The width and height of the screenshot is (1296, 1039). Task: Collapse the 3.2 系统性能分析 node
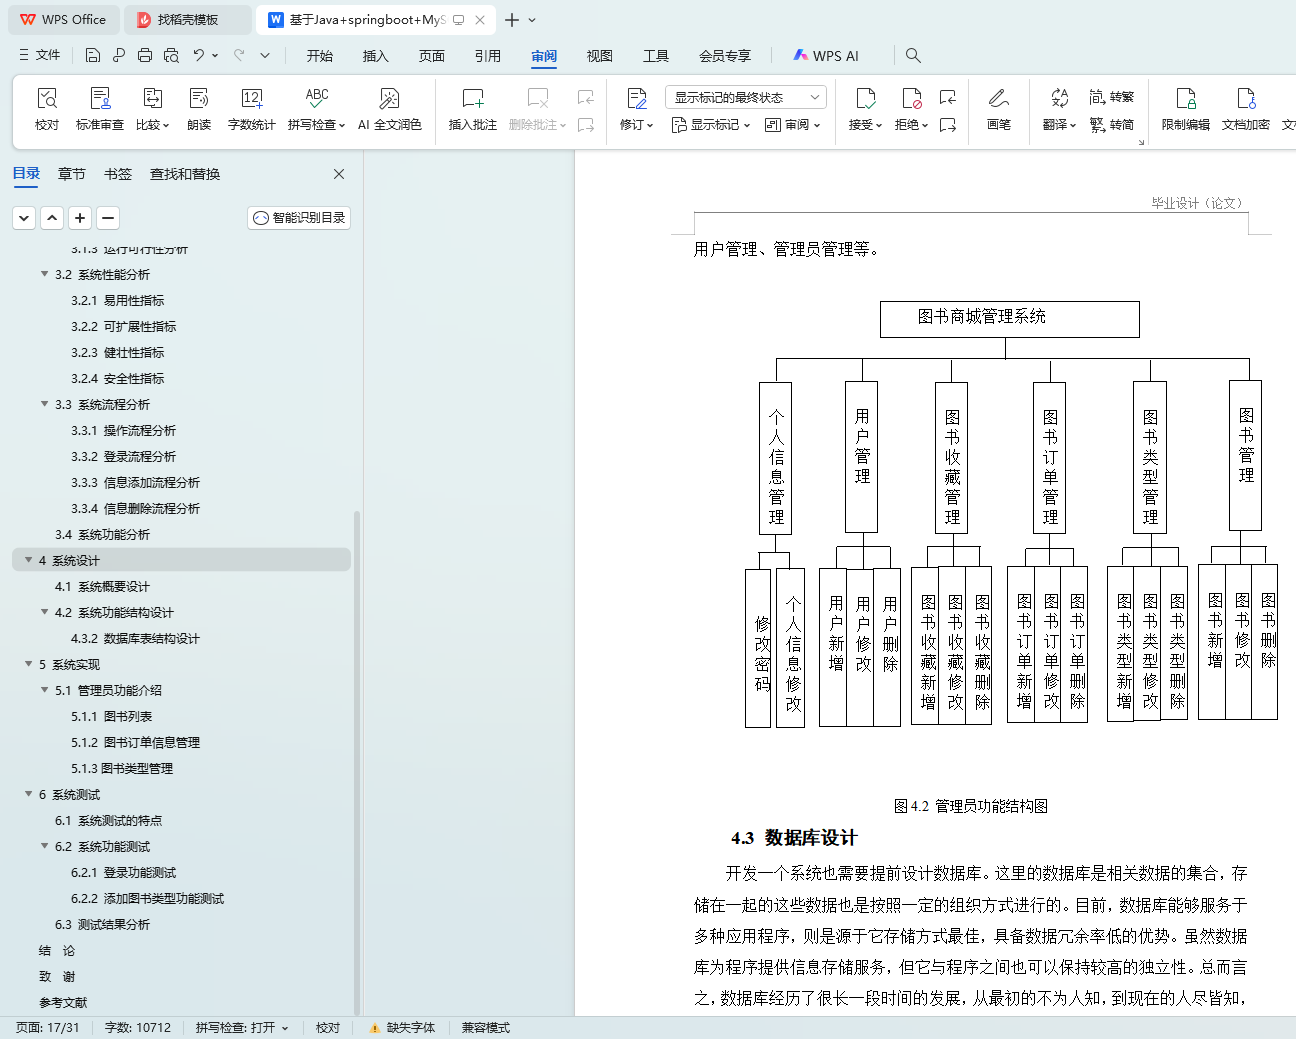pos(44,274)
